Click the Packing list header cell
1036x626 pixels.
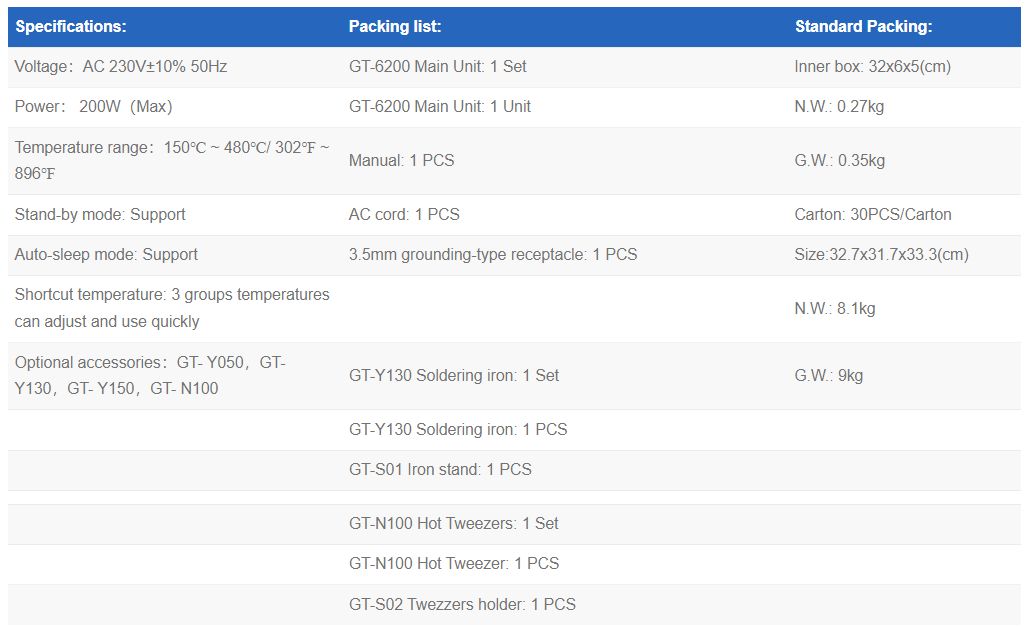click(x=395, y=27)
